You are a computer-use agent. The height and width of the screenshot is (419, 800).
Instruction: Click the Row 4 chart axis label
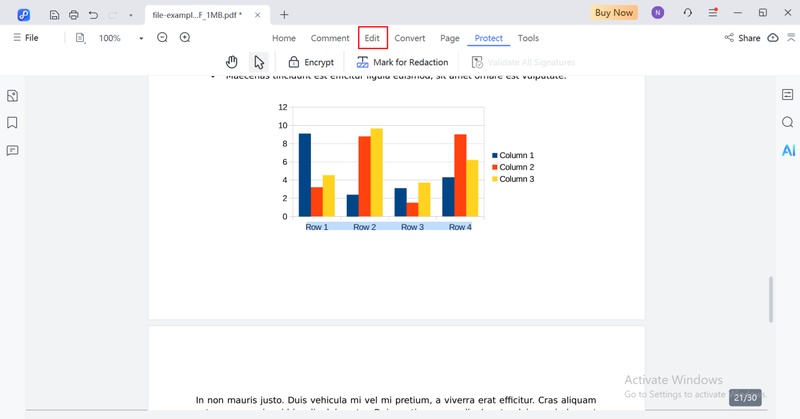click(x=460, y=227)
